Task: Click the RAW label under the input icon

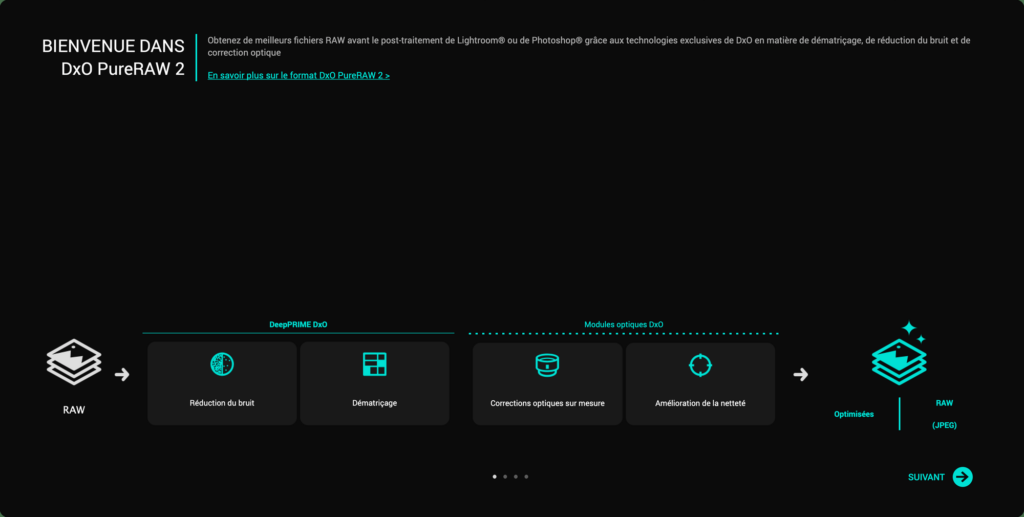Action: [74, 411]
